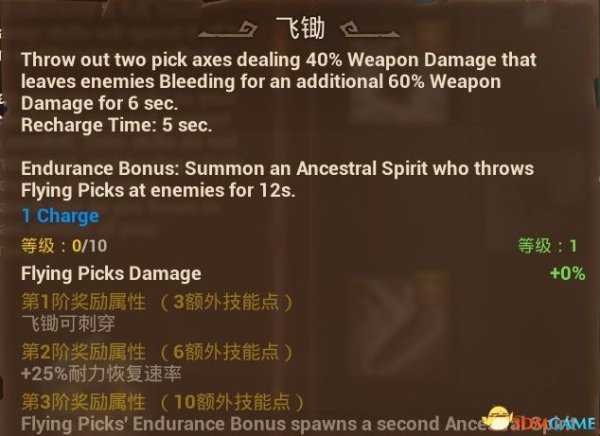The height and width of the screenshot is (436, 600).
Task: Click the yellow duck mascot in watermark
Action: [x=499, y=417]
